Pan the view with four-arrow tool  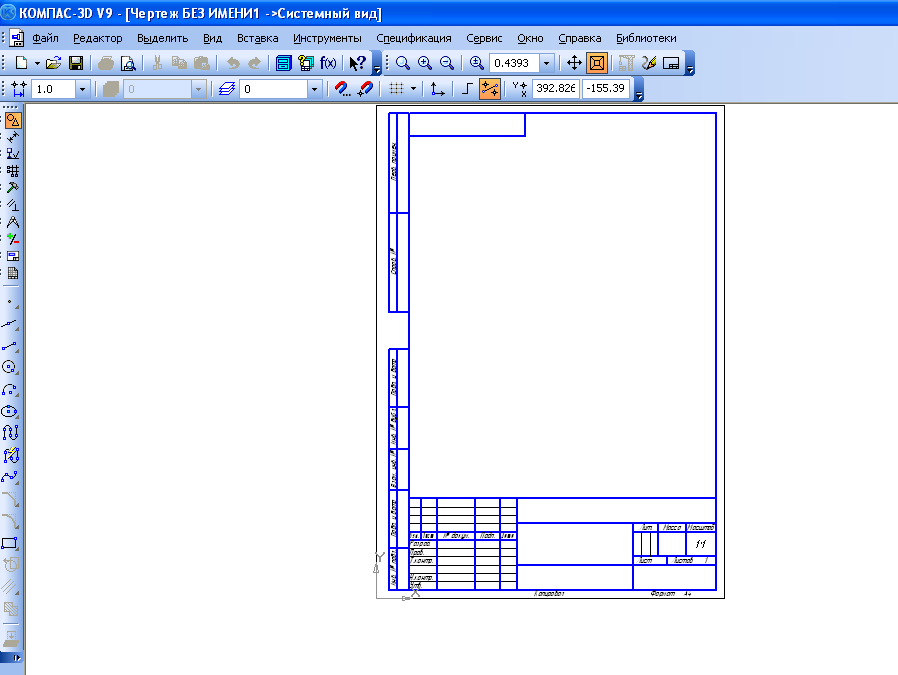click(574, 63)
